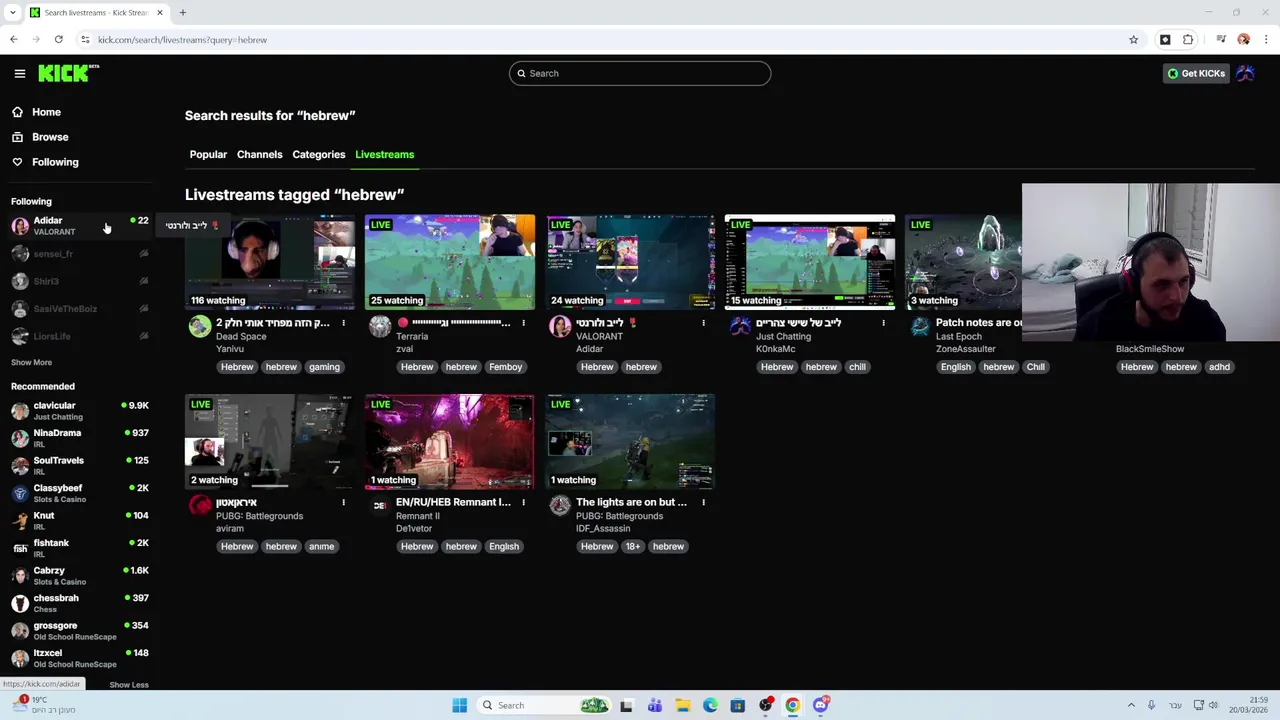Image resolution: width=1280 pixels, height=720 pixels.
Task: Click the anime tag under aviram
Action: tap(321, 547)
